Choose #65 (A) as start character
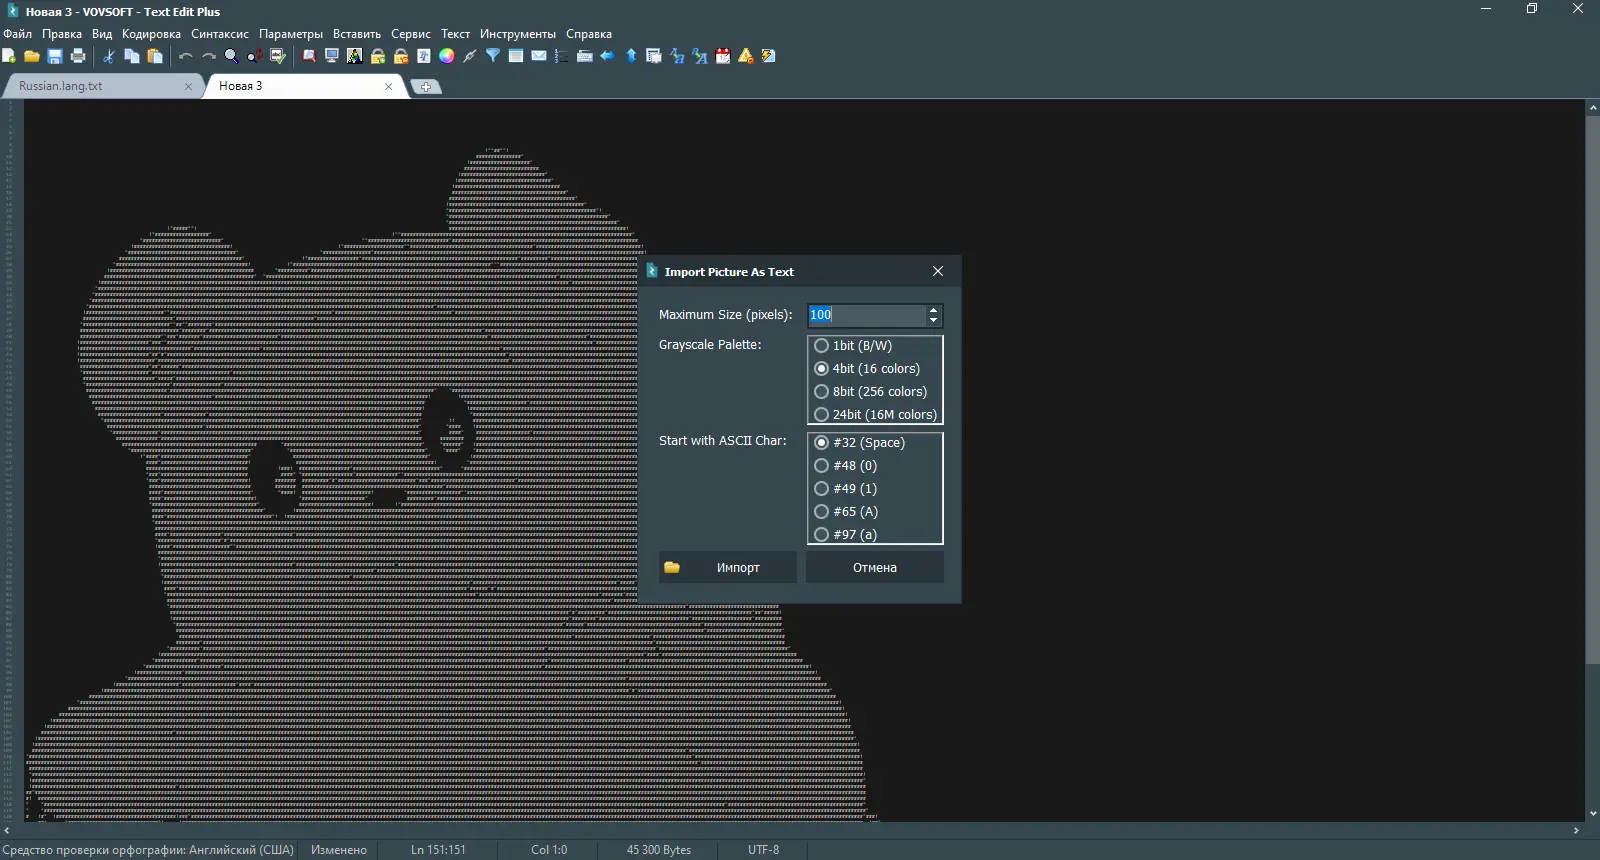 pyautogui.click(x=846, y=512)
